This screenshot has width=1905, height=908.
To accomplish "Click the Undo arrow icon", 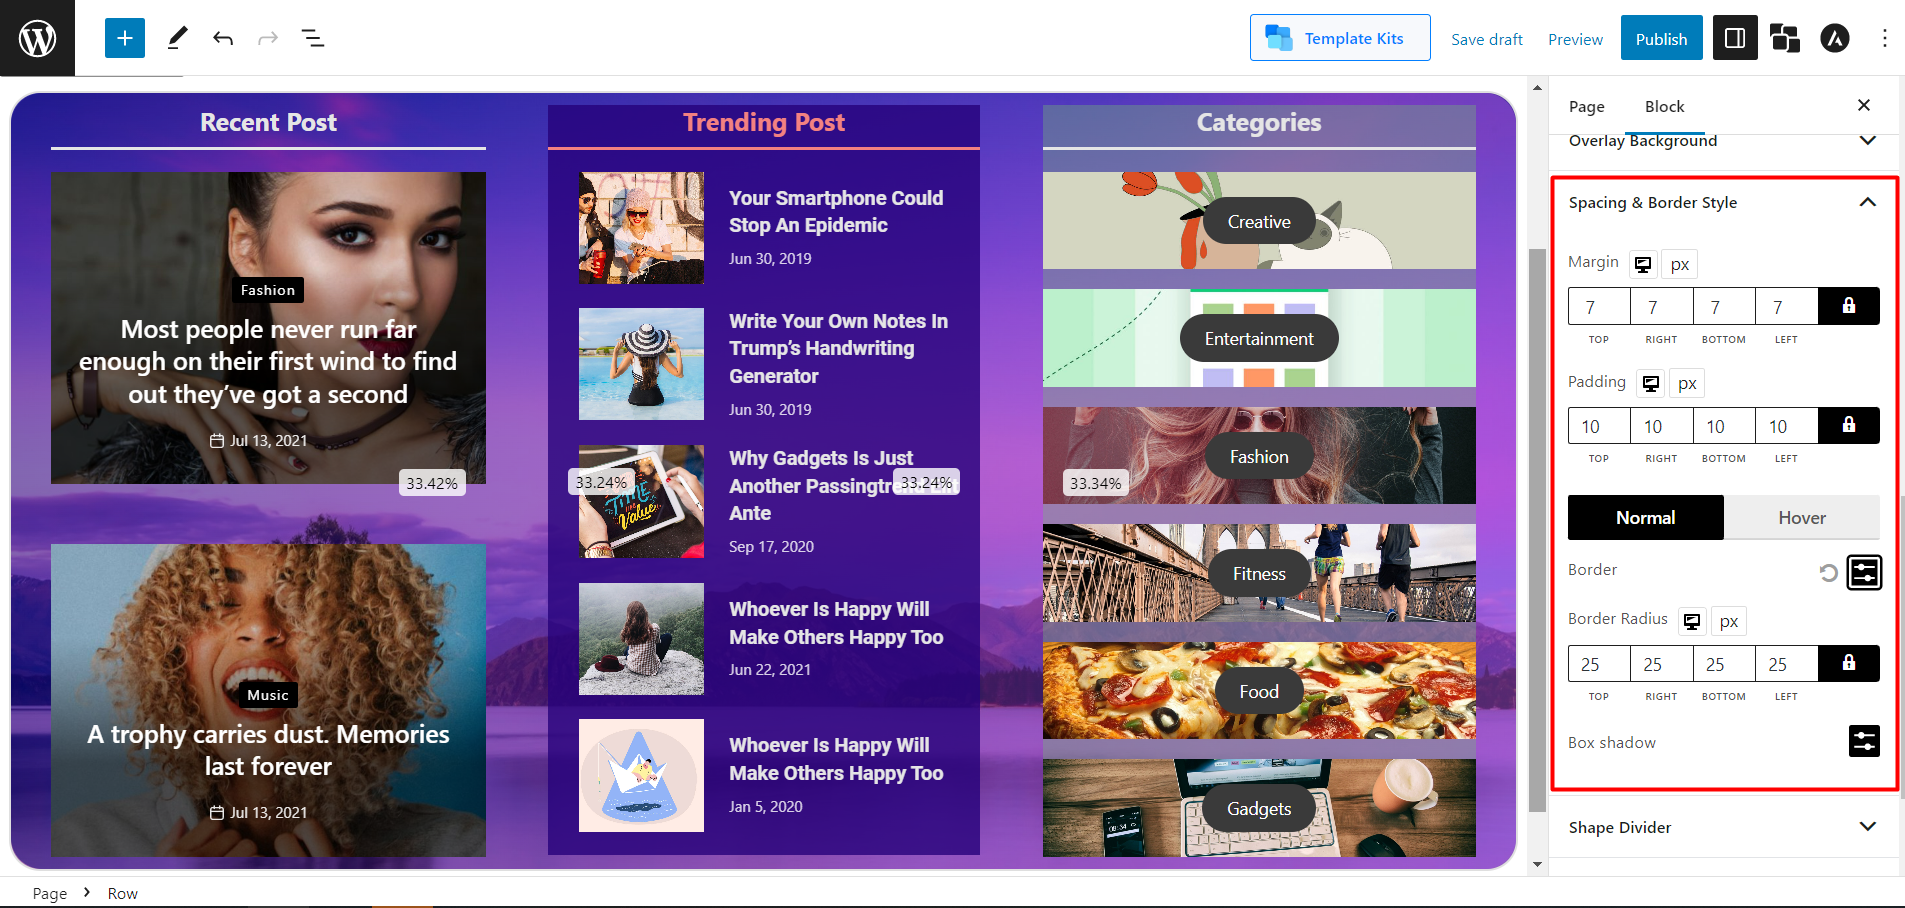I will pyautogui.click(x=222, y=38).
